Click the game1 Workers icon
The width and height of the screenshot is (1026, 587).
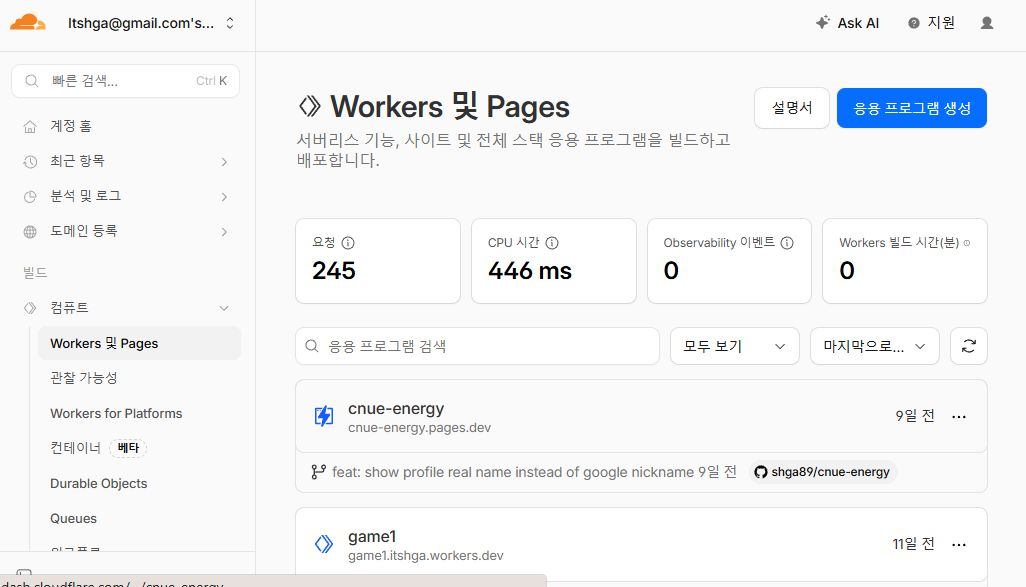tap(324, 544)
